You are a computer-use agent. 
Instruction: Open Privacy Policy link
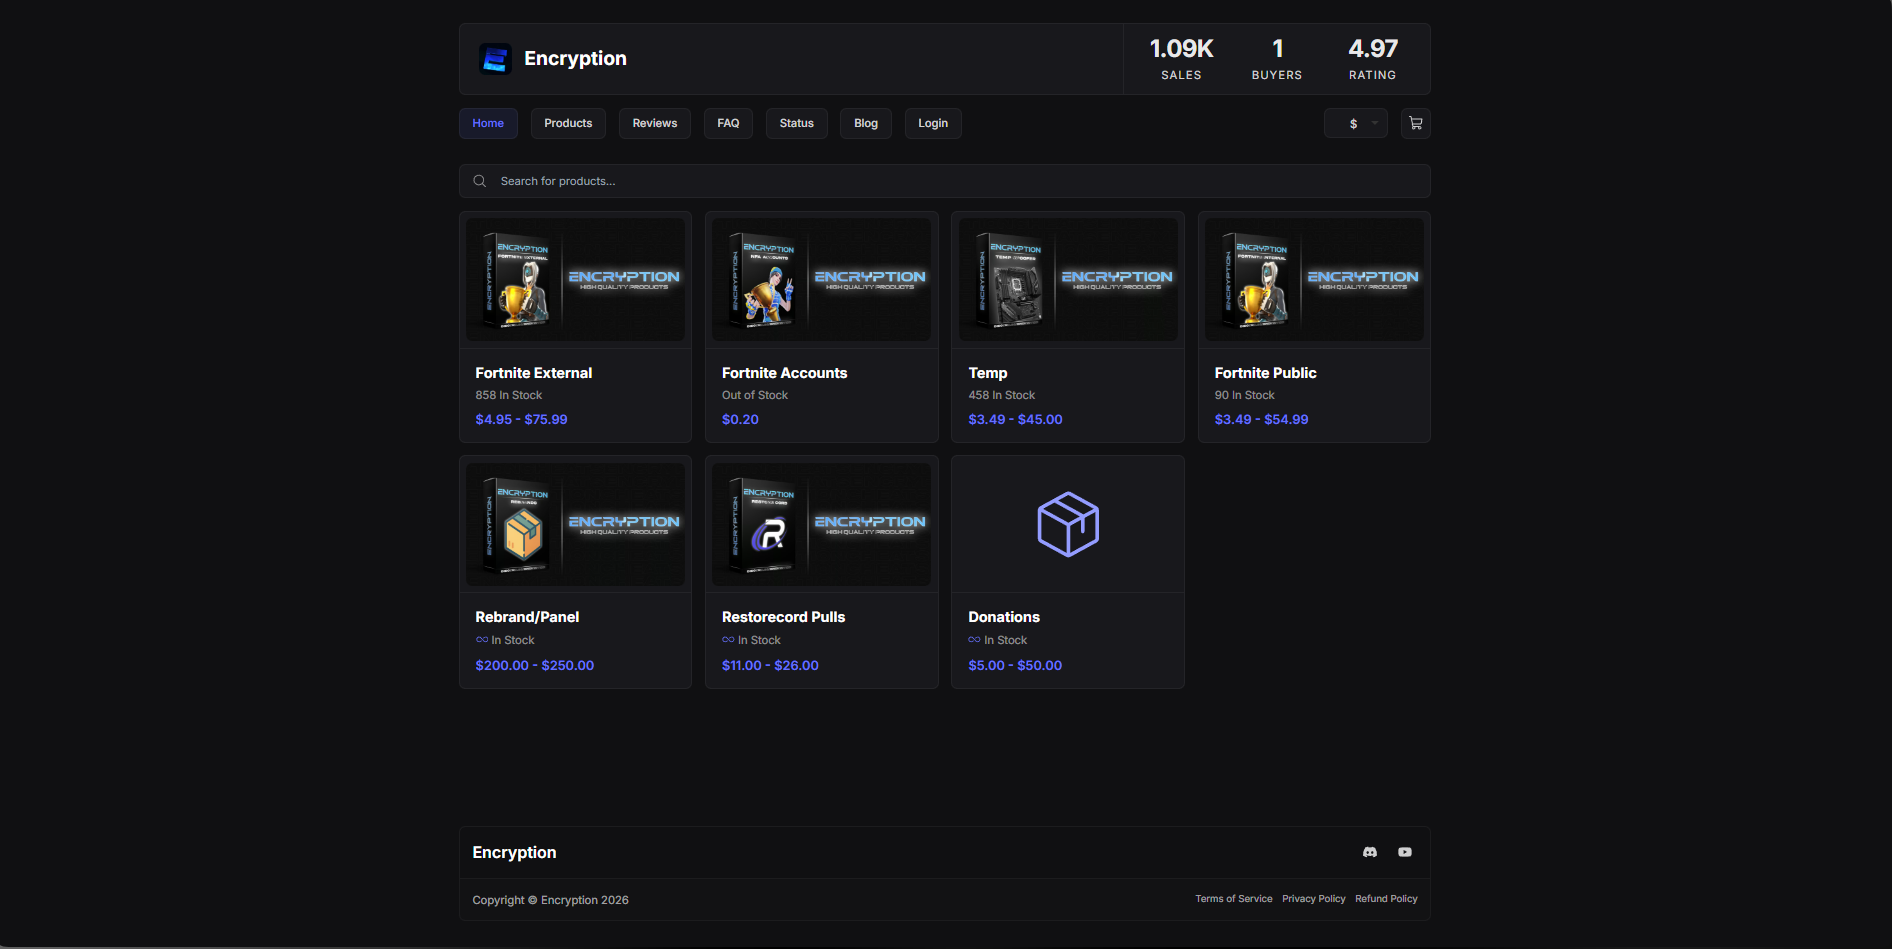[1314, 899]
